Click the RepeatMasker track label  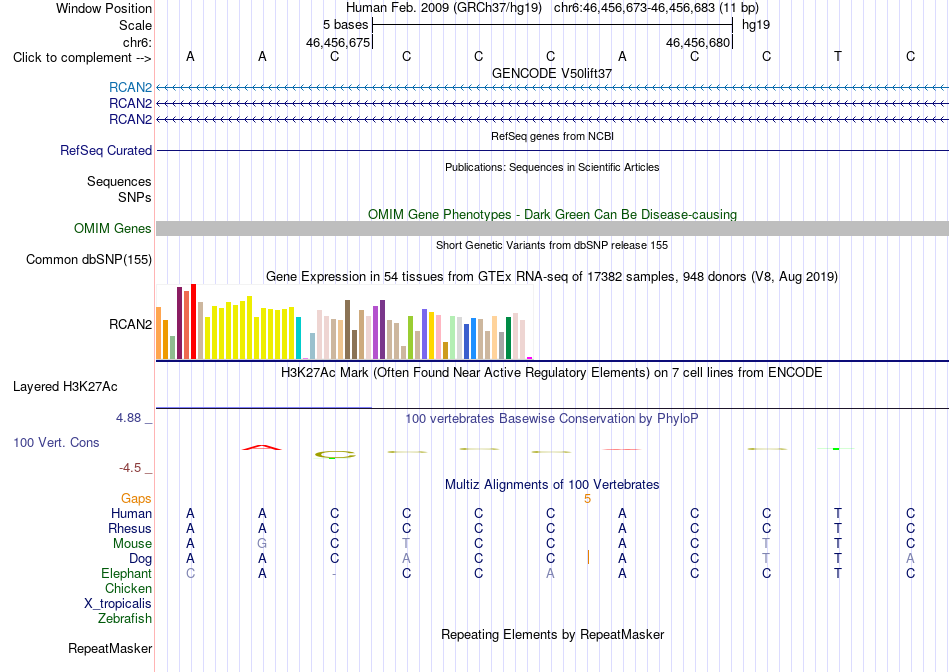(110, 649)
